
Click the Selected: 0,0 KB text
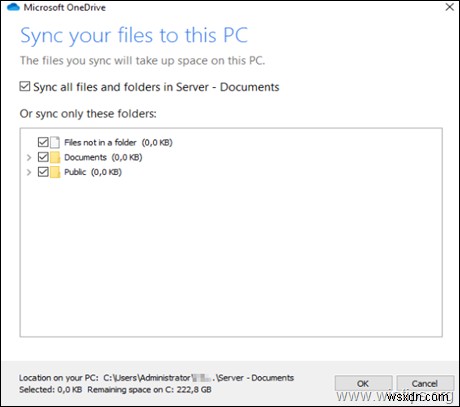(x=50, y=389)
